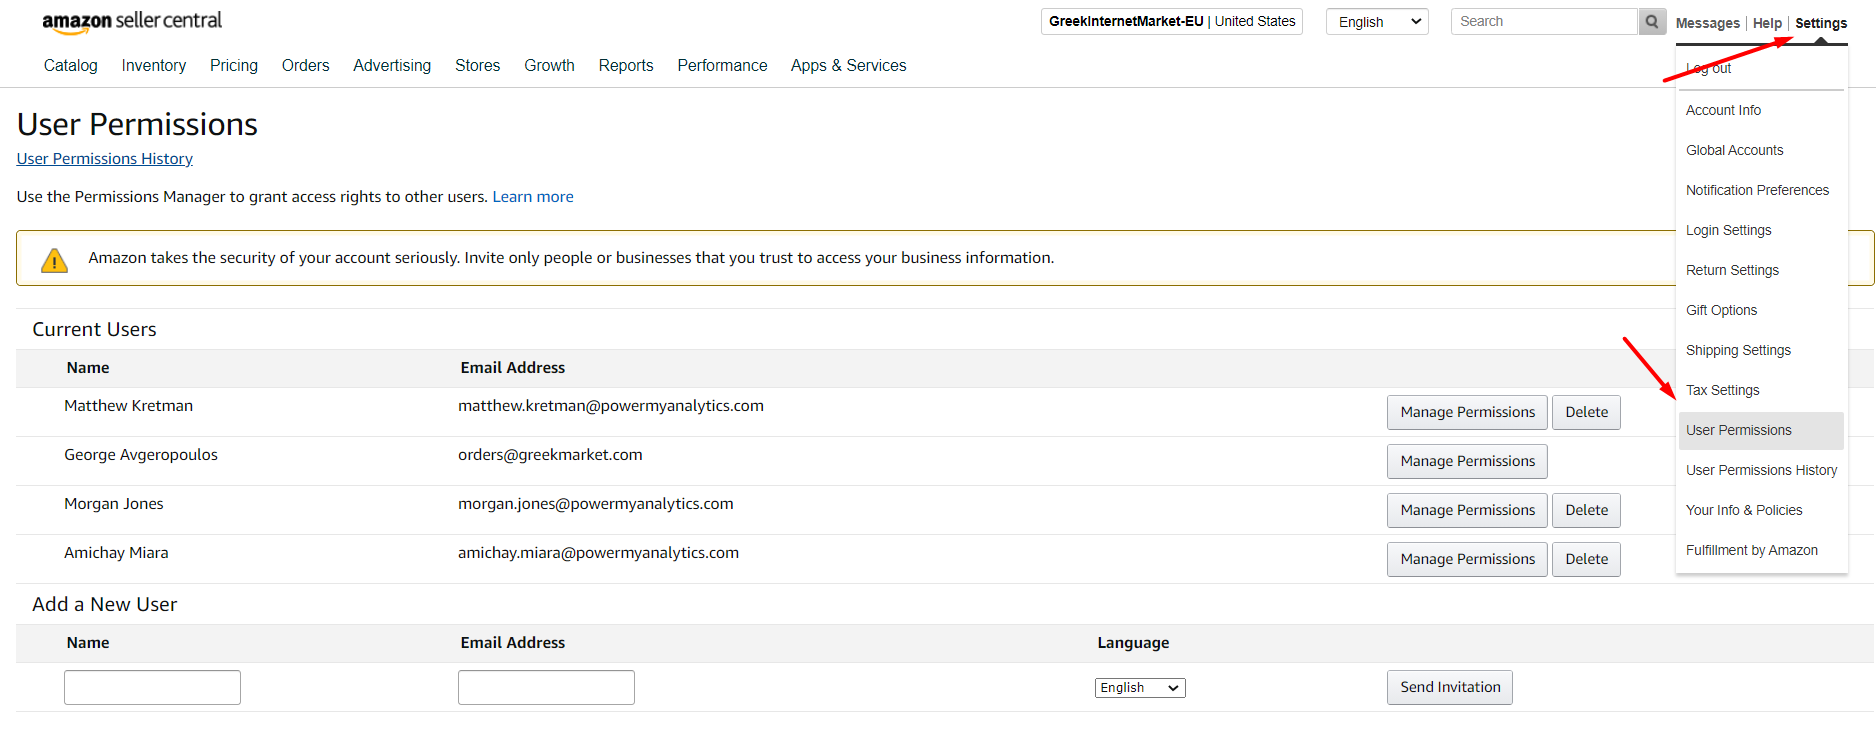Image resolution: width=1876 pixels, height=740 pixels.
Task: Delete user Morgan Jones
Action: click(1586, 510)
